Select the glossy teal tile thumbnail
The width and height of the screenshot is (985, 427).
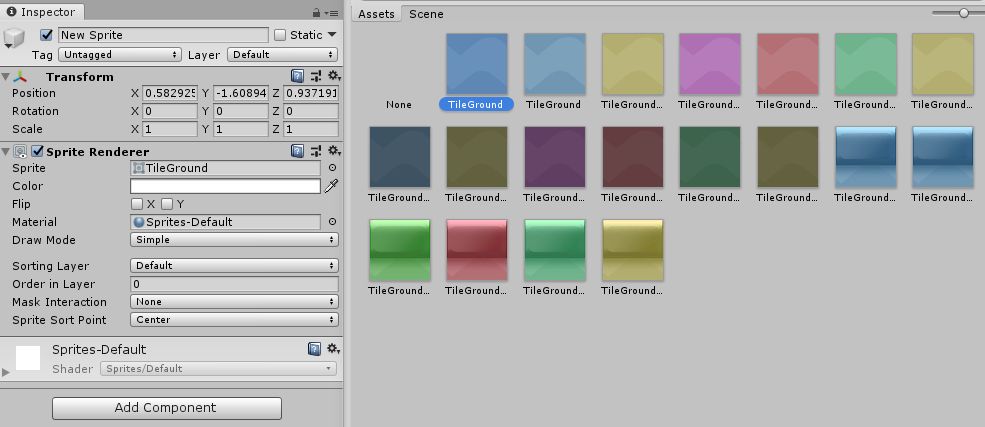click(554, 250)
